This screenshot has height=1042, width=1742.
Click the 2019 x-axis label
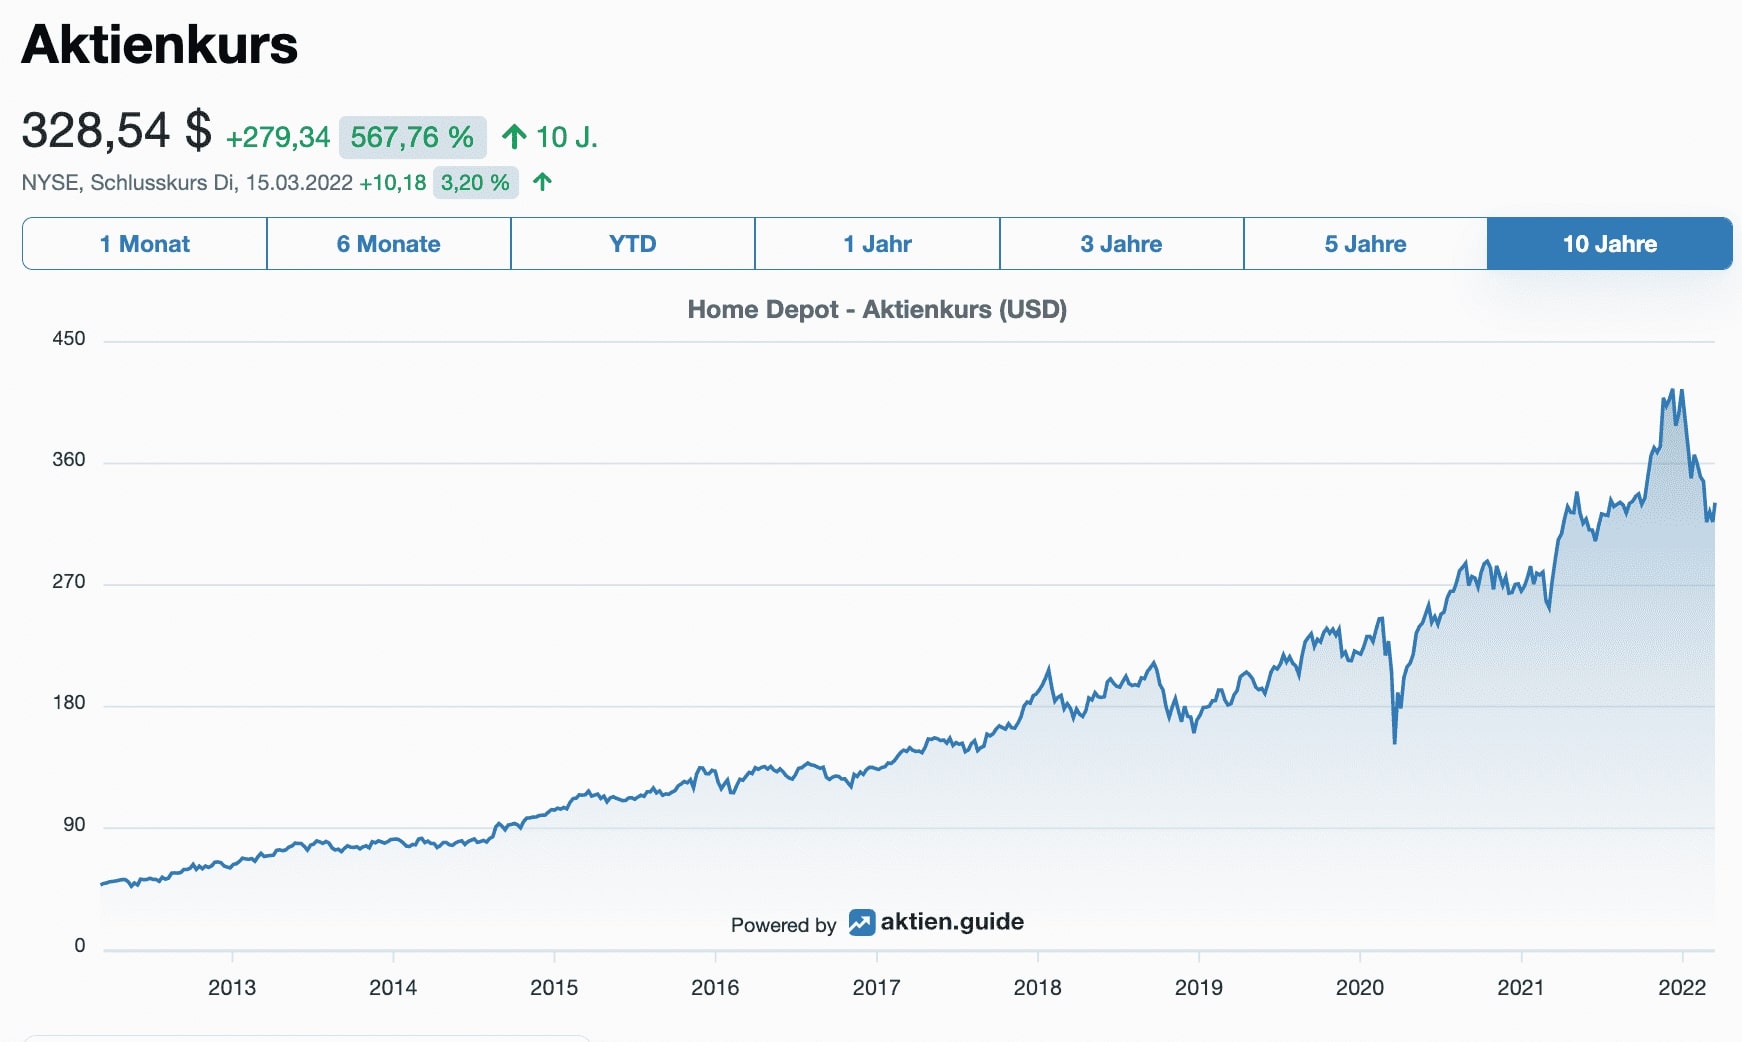click(x=1199, y=988)
